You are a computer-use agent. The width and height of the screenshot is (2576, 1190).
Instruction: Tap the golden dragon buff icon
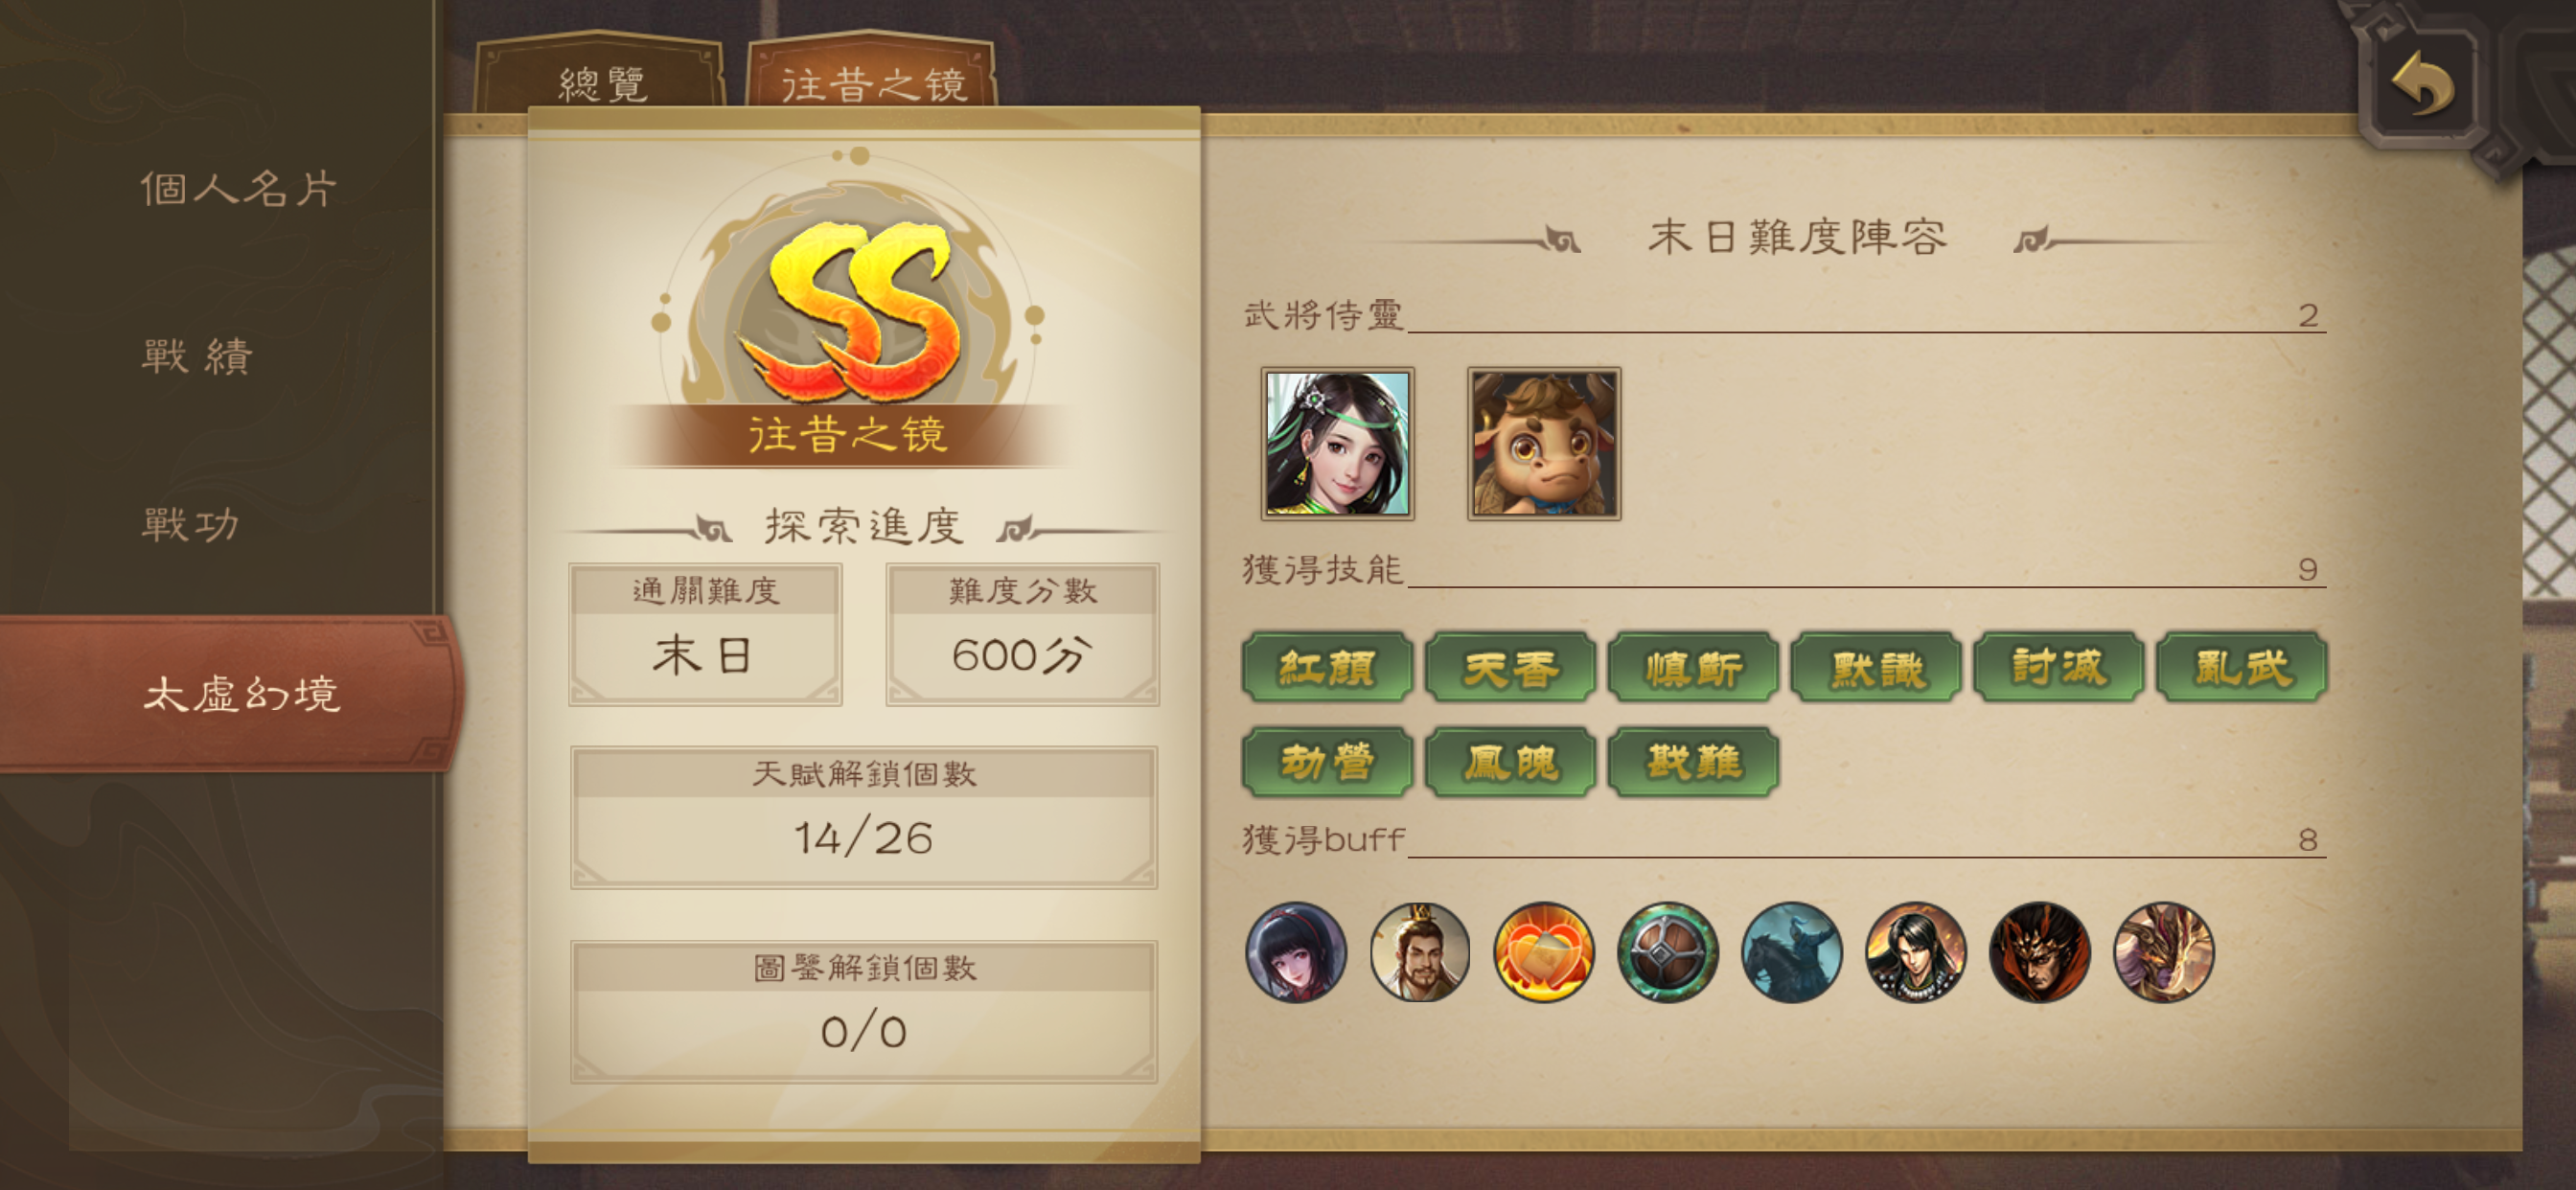click(x=2164, y=952)
